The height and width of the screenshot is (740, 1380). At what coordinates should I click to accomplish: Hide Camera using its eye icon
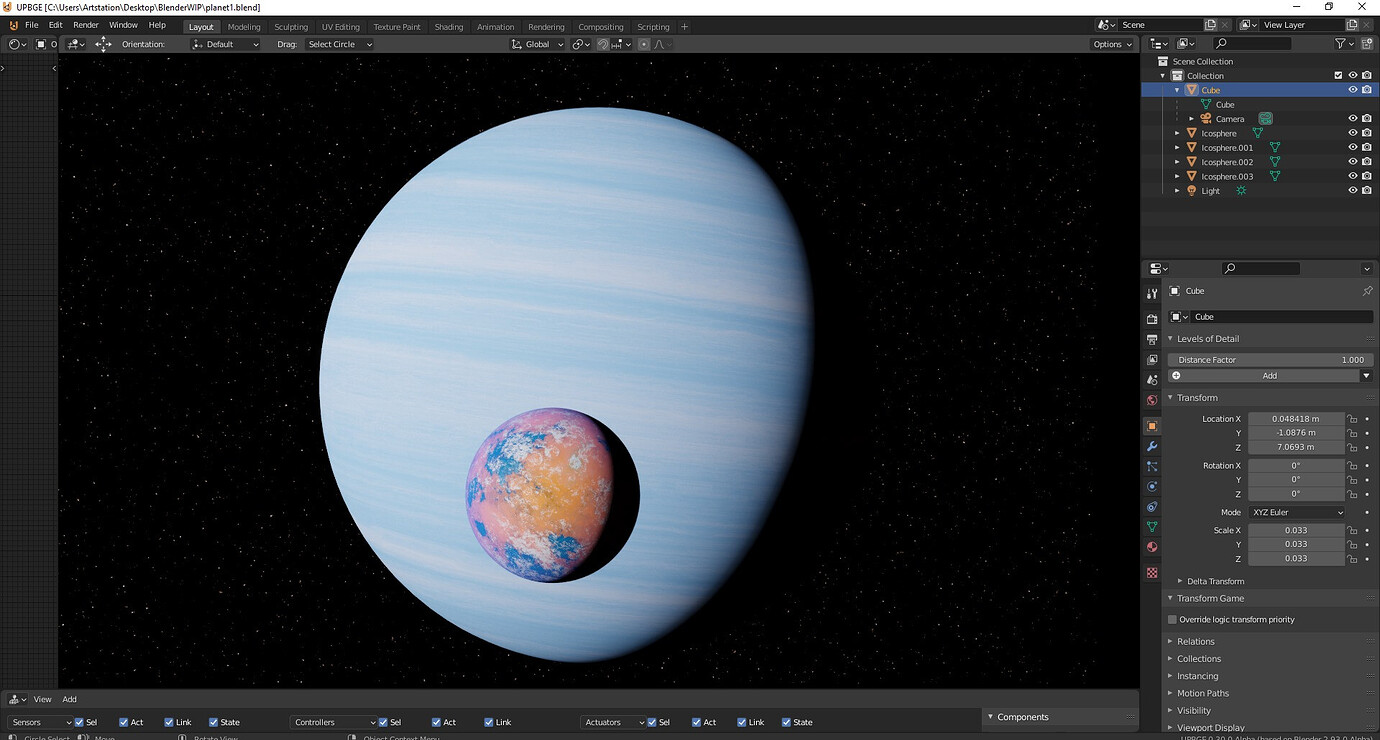pyautogui.click(x=1352, y=119)
